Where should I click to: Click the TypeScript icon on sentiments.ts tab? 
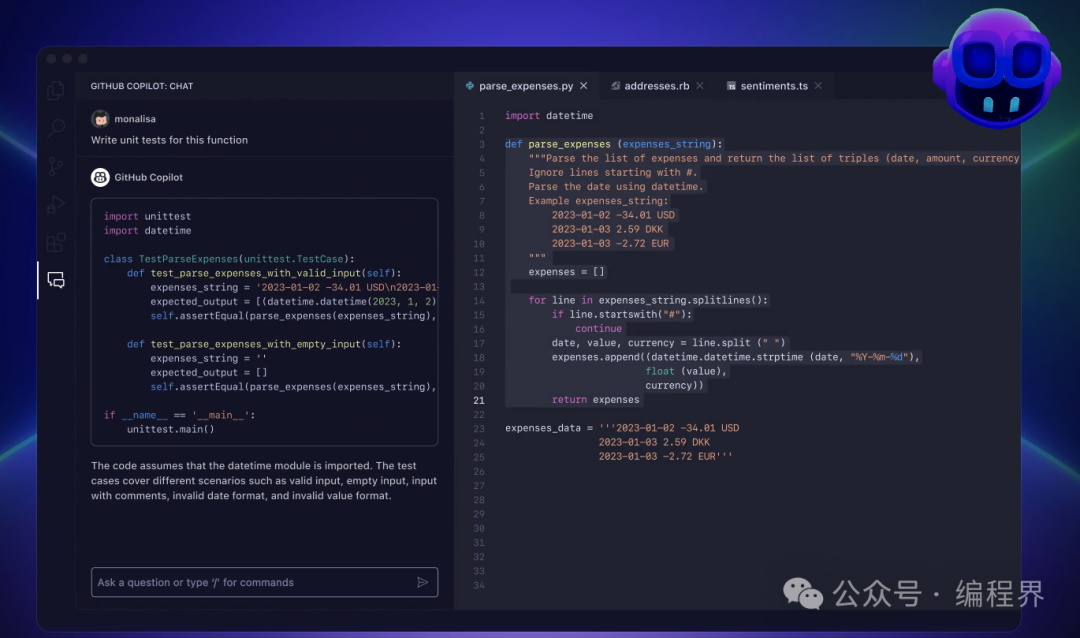(731, 85)
